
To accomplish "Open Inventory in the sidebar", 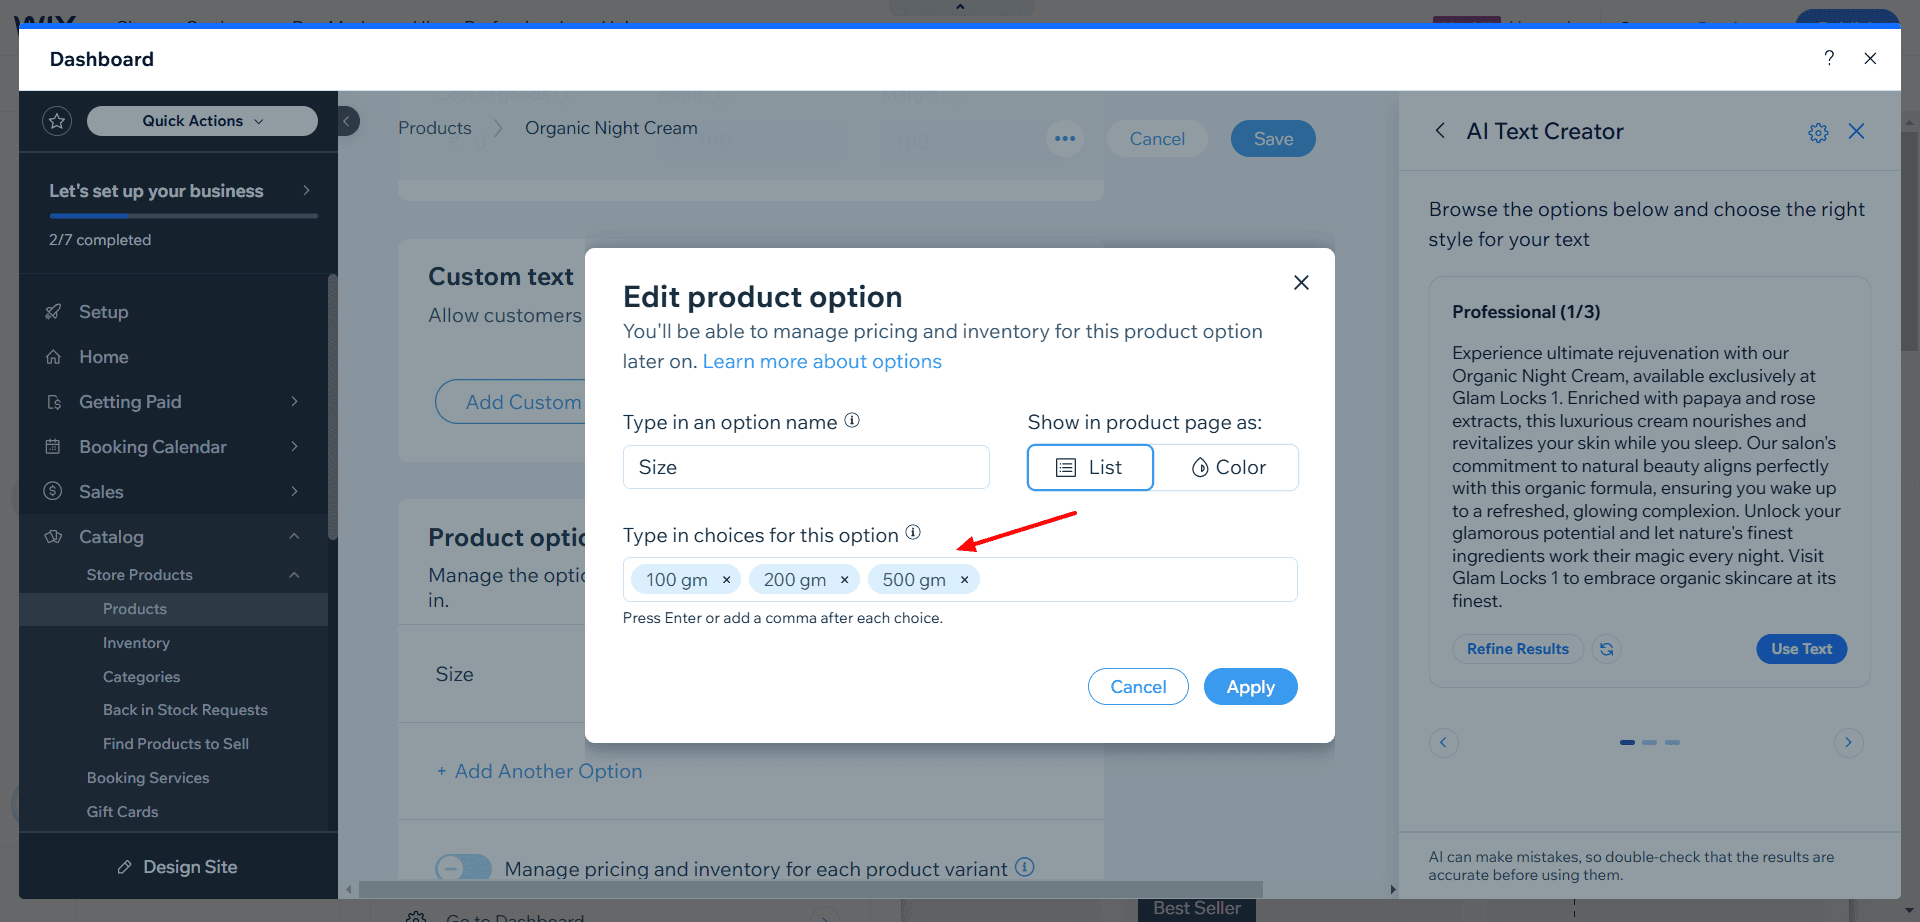I will tap(136, 643).
